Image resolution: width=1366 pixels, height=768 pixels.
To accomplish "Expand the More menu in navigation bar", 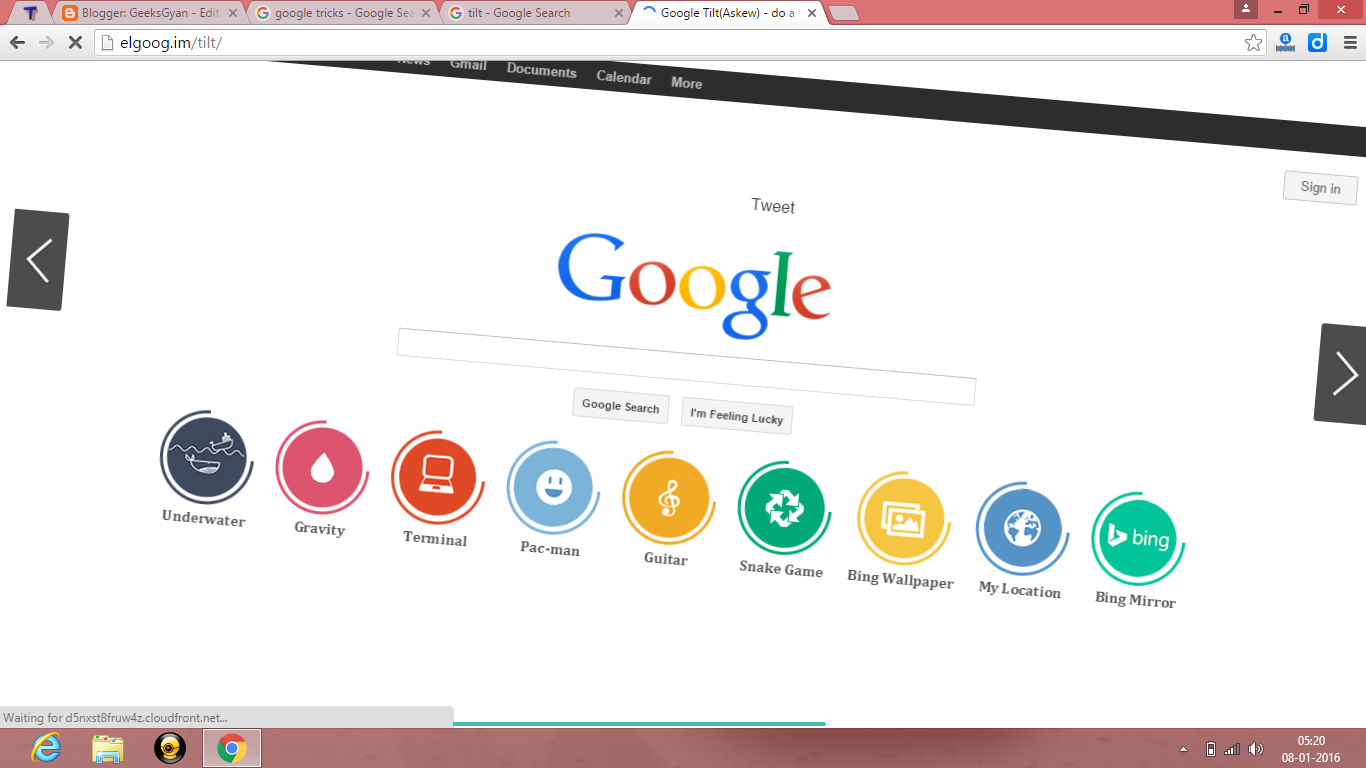I will (686, 83).
